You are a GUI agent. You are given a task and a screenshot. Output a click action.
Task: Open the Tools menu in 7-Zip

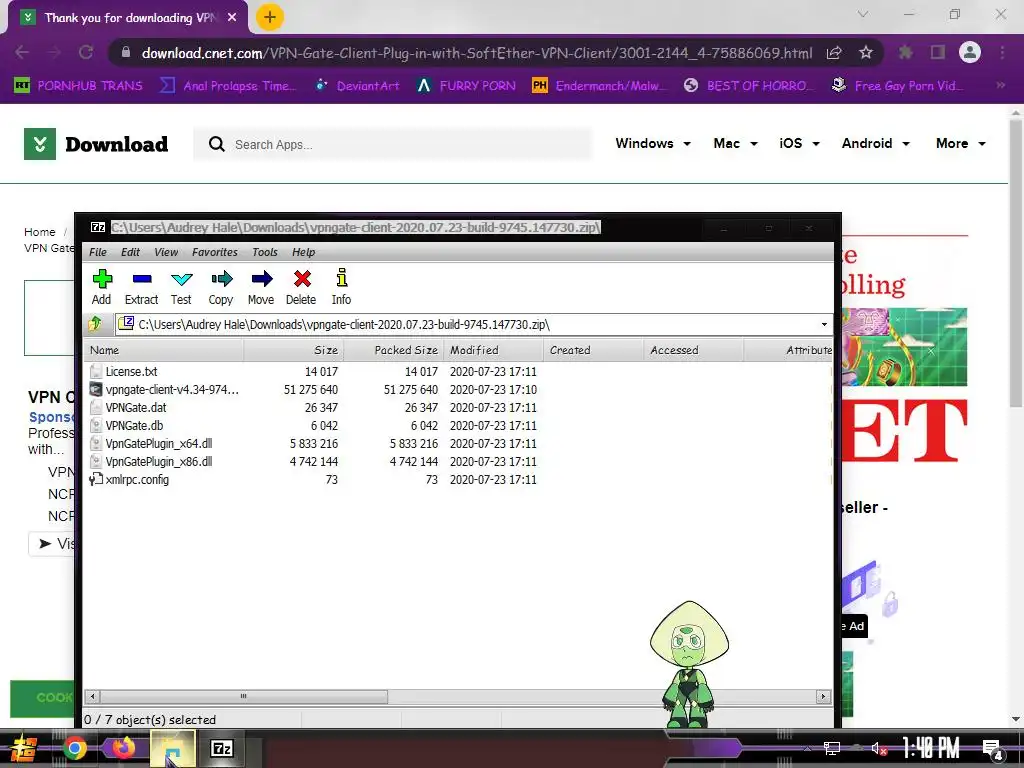[x=264, y=252]
